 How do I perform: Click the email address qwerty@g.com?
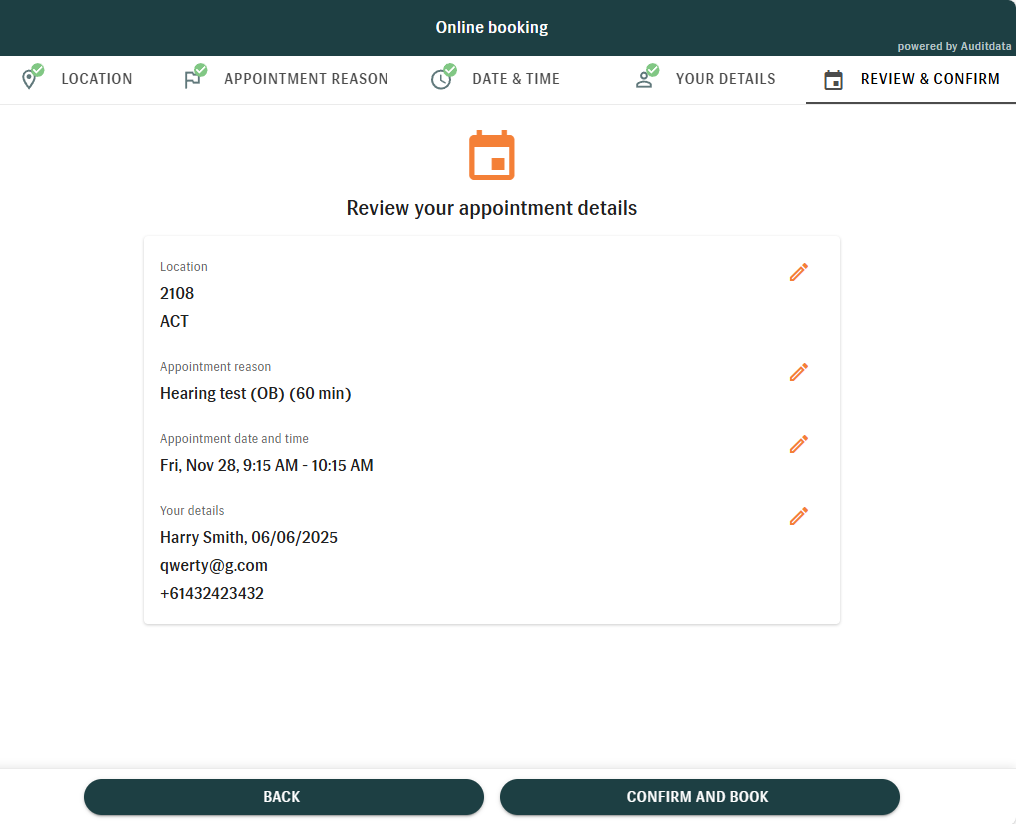(214, 566)
